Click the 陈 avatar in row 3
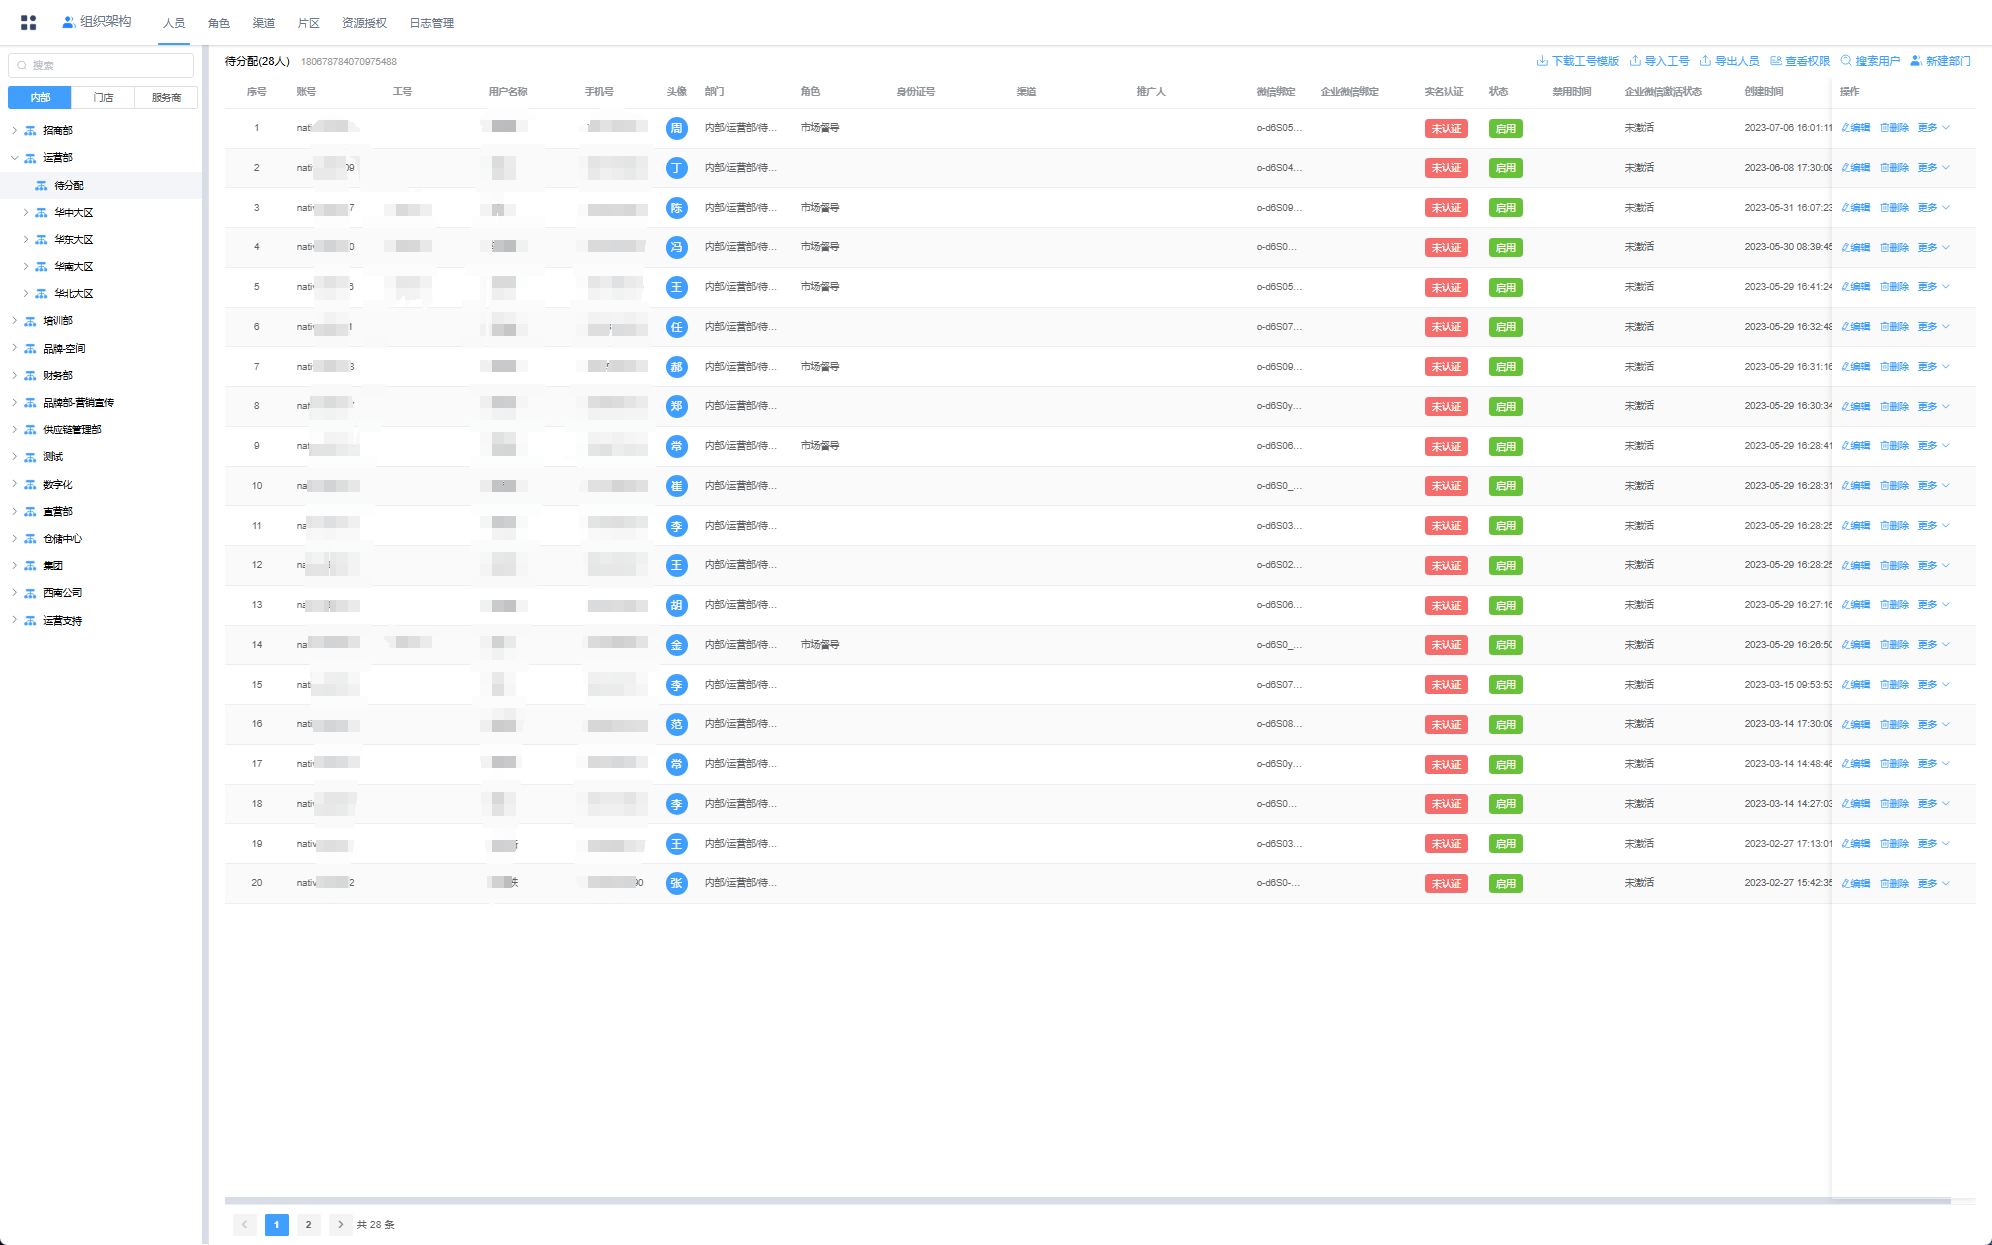Screen dimensions: 1992x1245 [676, 208]
